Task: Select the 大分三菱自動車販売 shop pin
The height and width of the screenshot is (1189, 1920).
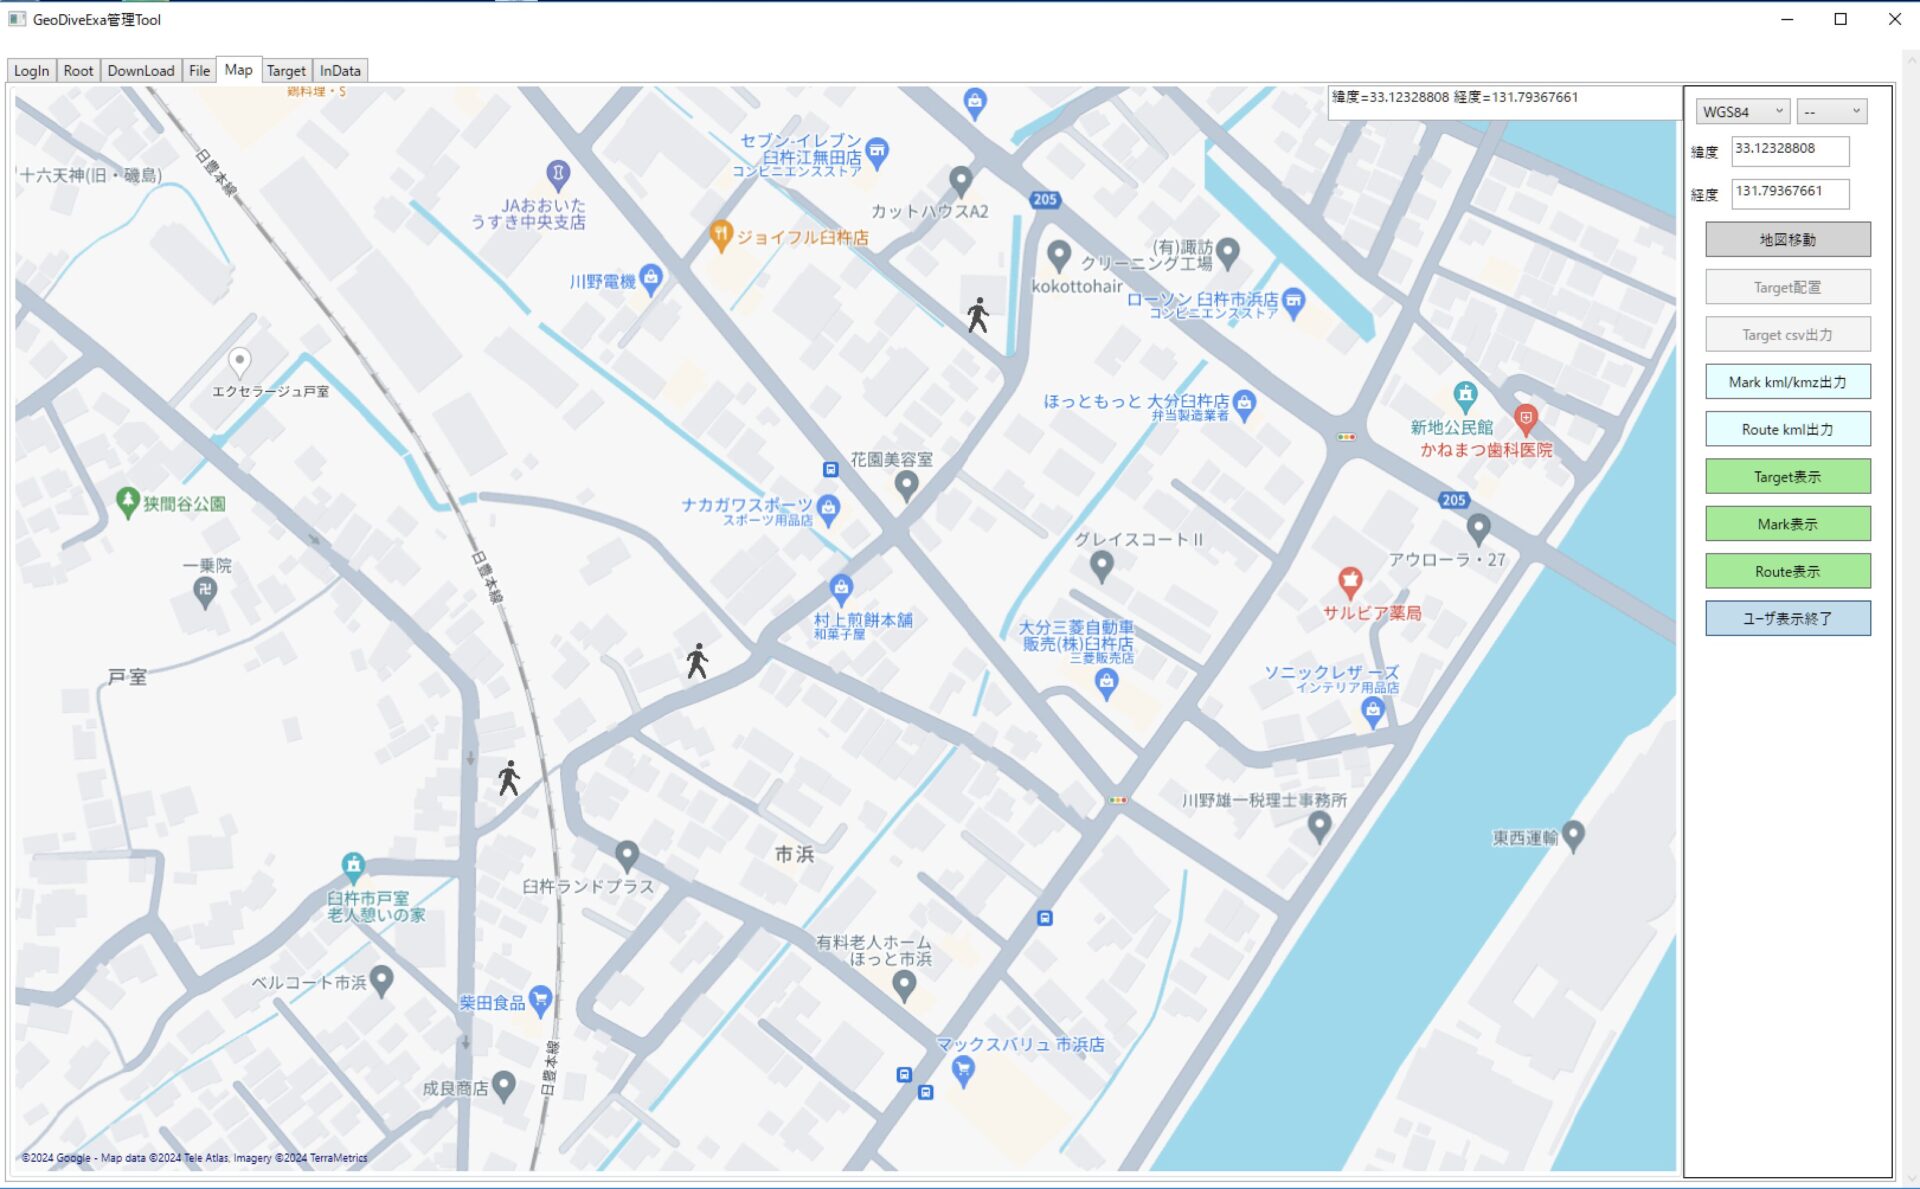Action: (x=1106, y=684)
